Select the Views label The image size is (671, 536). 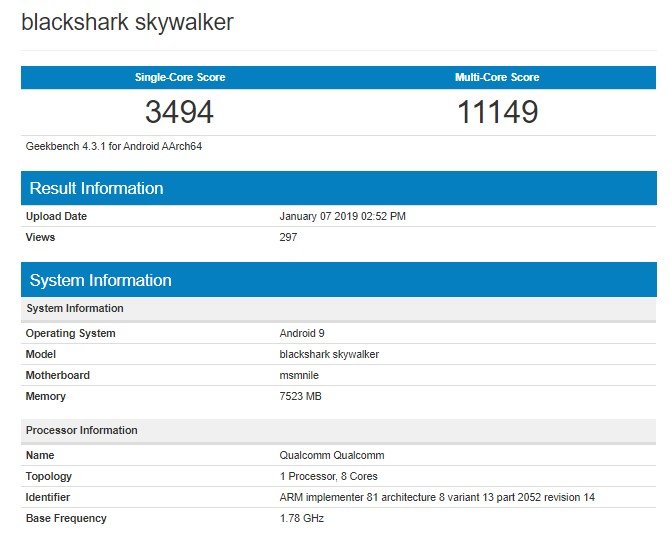pos(40,237)
